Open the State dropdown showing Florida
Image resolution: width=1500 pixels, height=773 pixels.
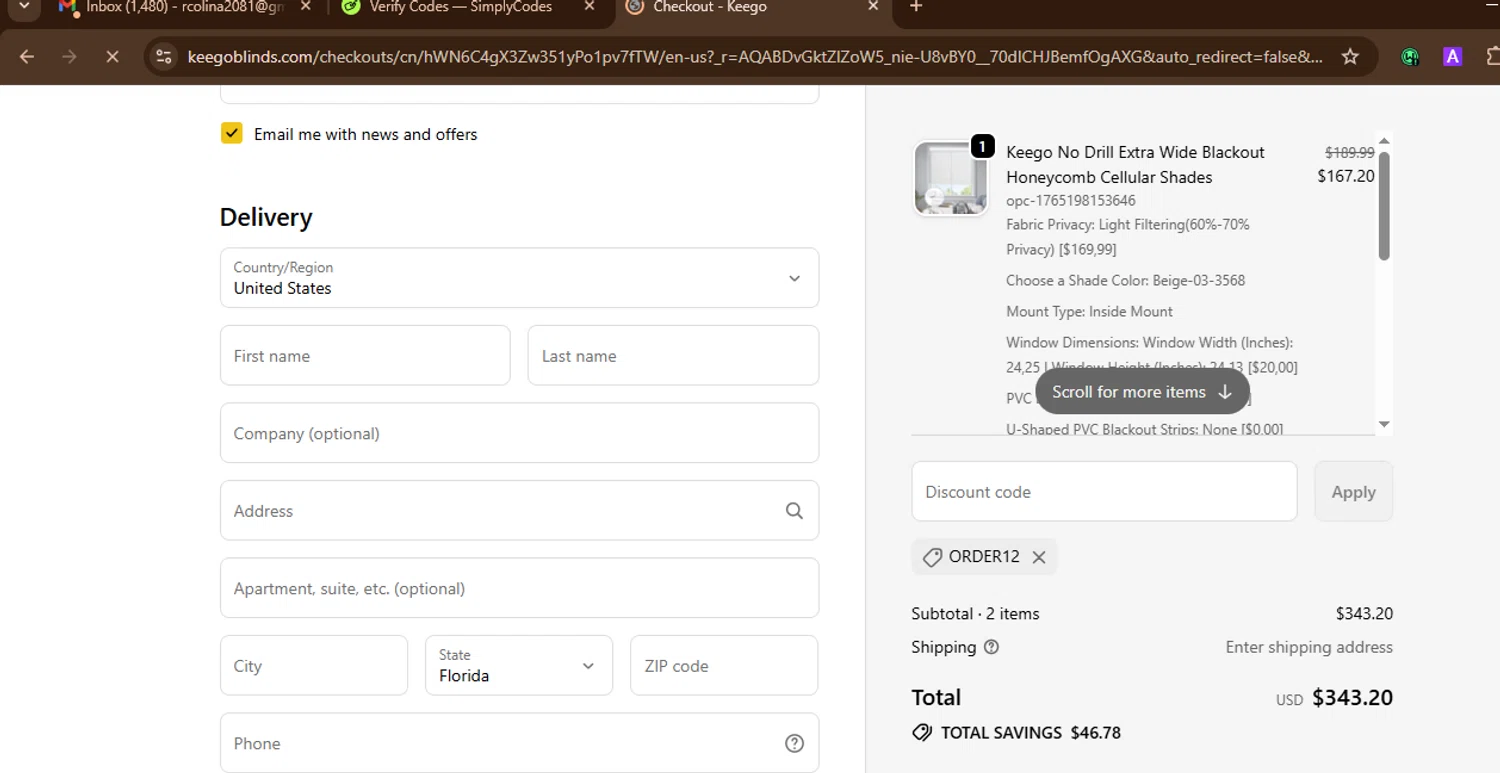pos(519,665)
